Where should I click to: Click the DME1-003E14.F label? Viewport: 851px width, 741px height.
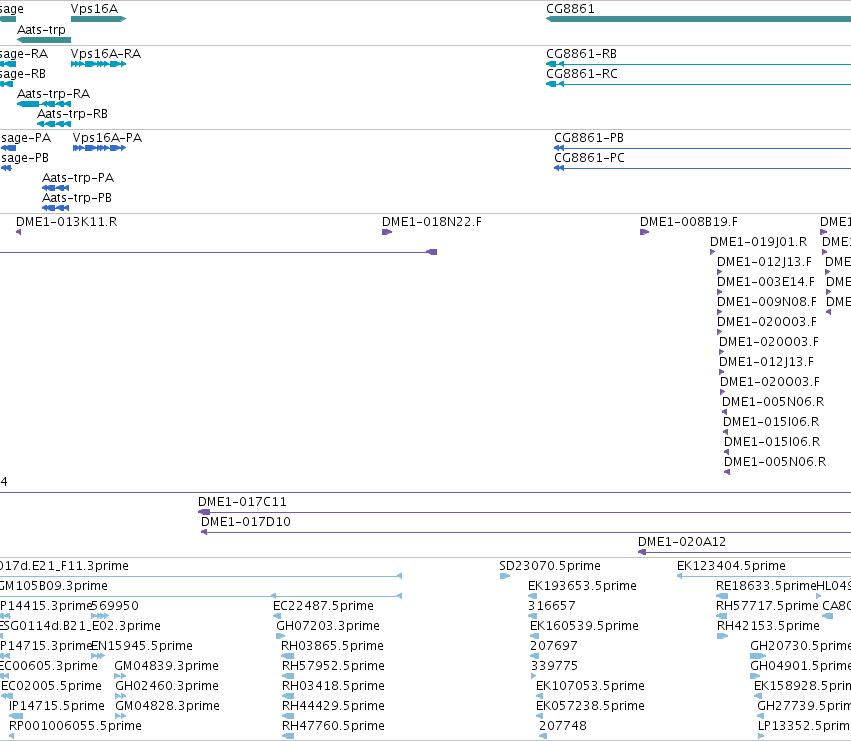point(766,282)
